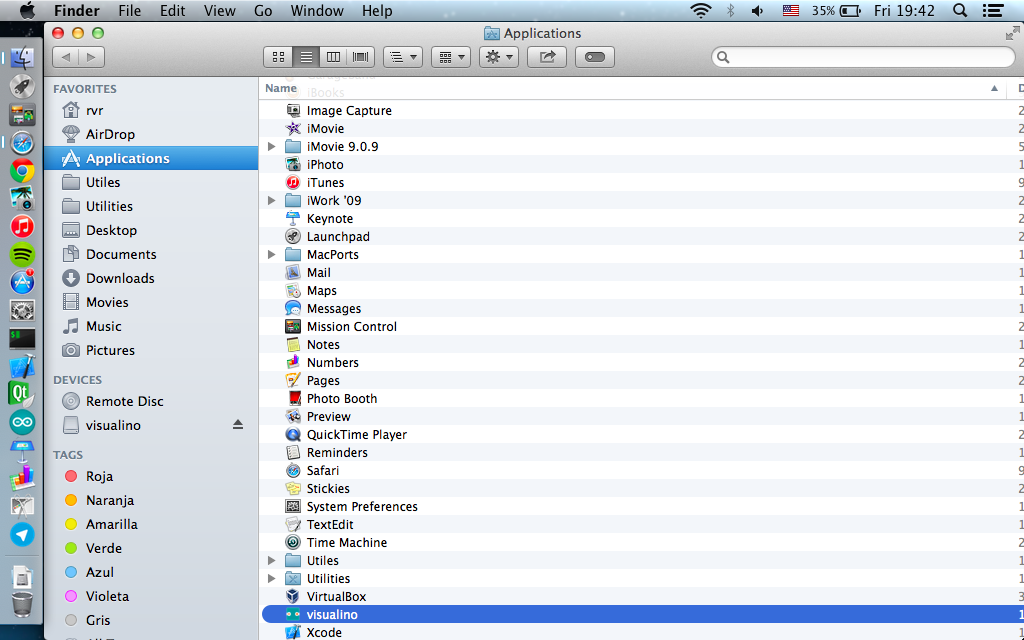Screen dimensions: 1024x640
Task: Expand the Utiles folder in file list
Action: coord(272,560)
